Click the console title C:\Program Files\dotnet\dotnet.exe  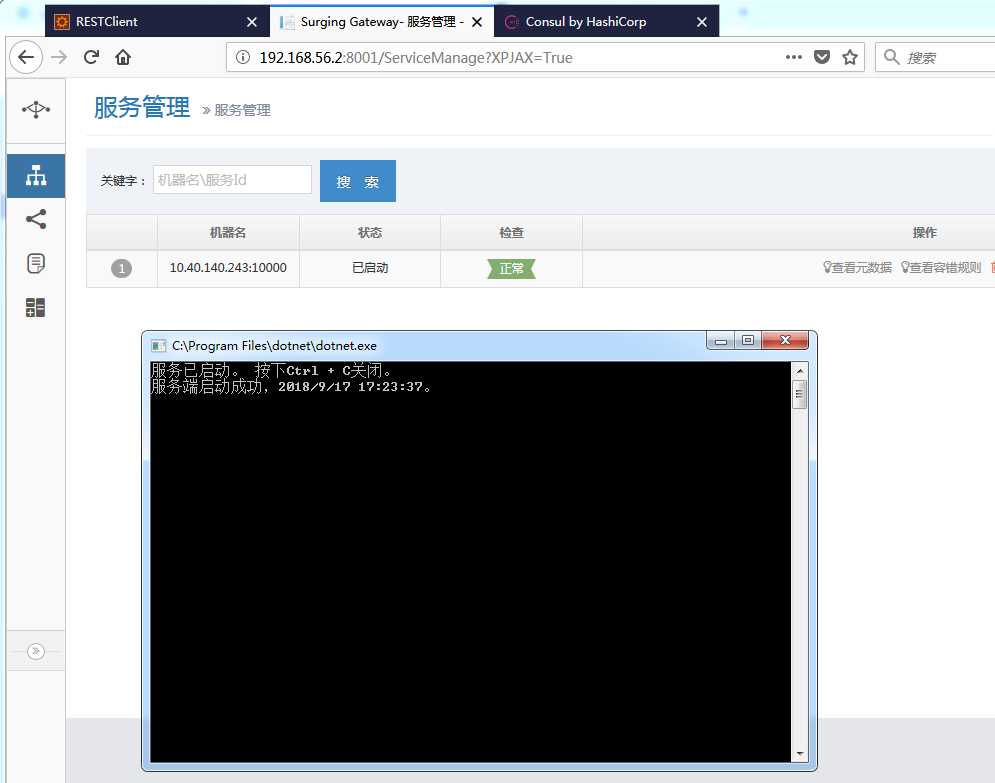(x=274, y=346)
